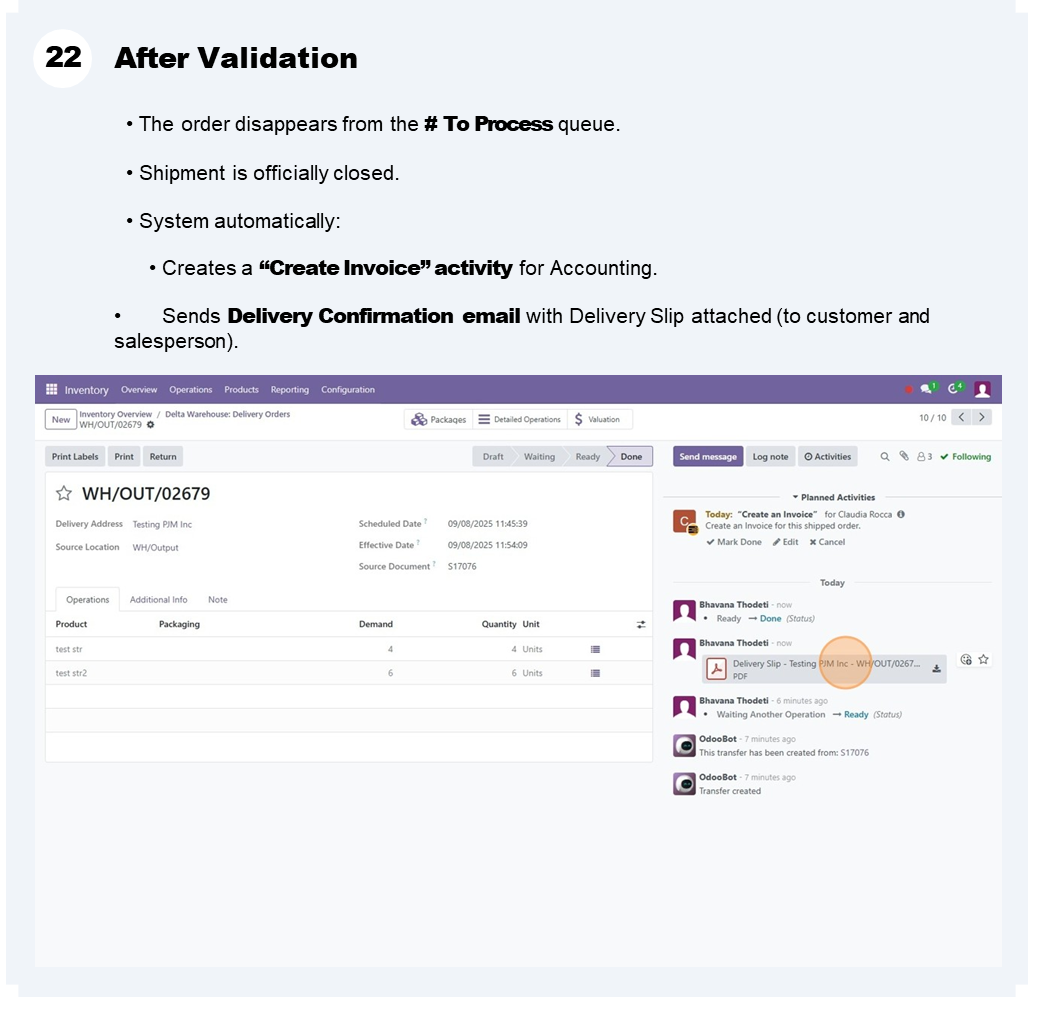Viewport: 1040px width, 1012px height.
Task: Open optional columns settings in Operations table
Action: pos(641,624)
